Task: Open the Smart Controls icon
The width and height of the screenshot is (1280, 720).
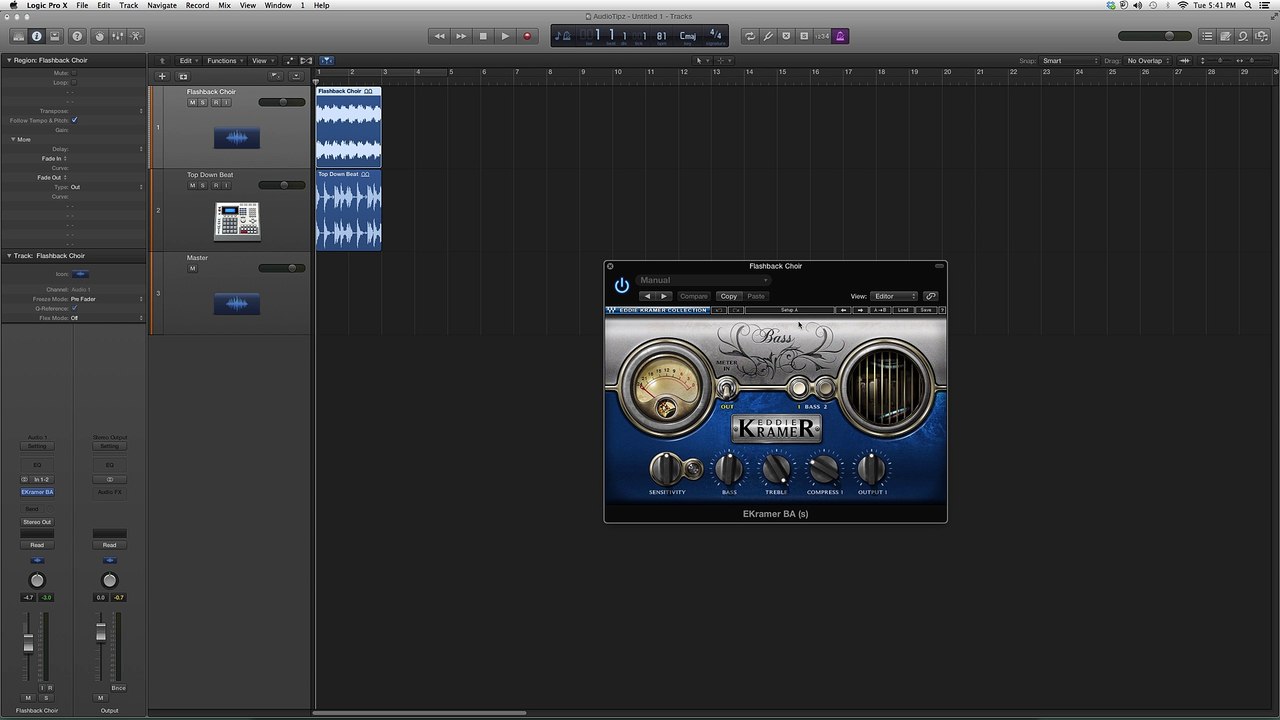Action: pyautogui.click(x=99, y=36)
